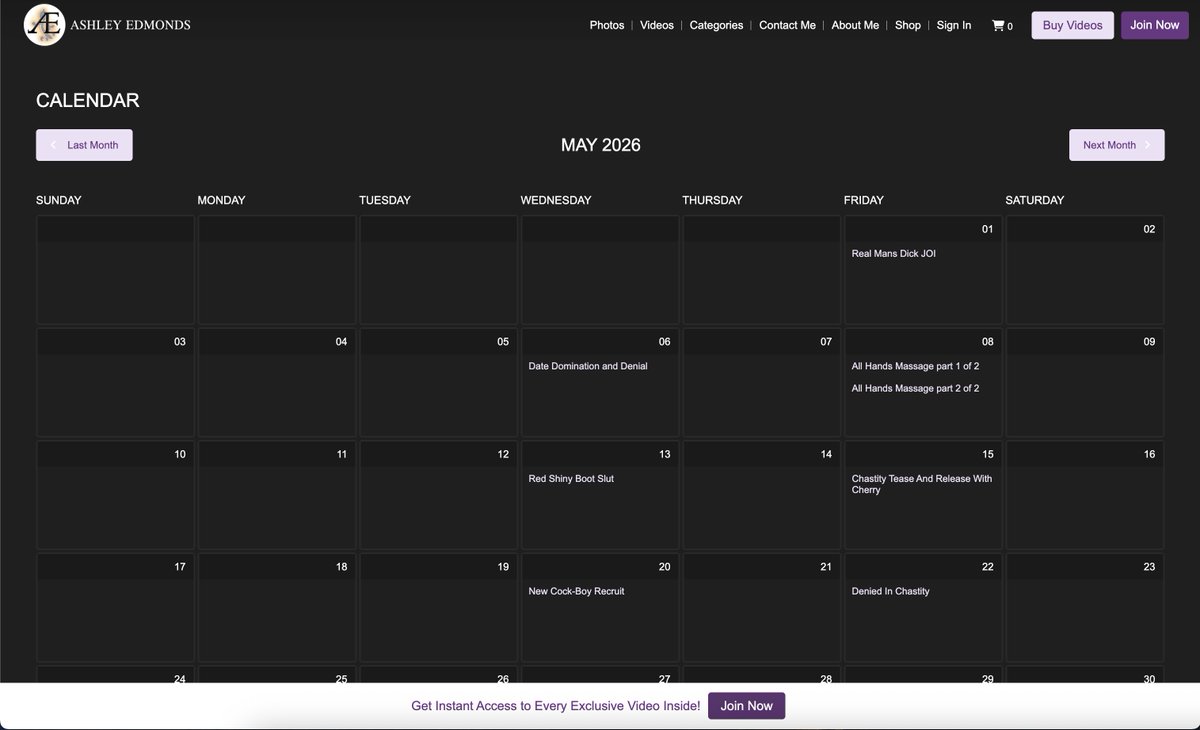Open All Hands Massage part 2 of 2
The image size is (1200, 730).
[915, 388]
